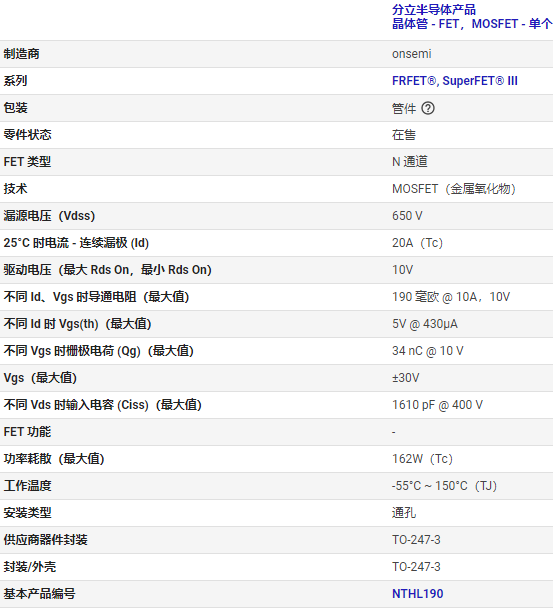Select the 制造商 row label

click(21, 54)
